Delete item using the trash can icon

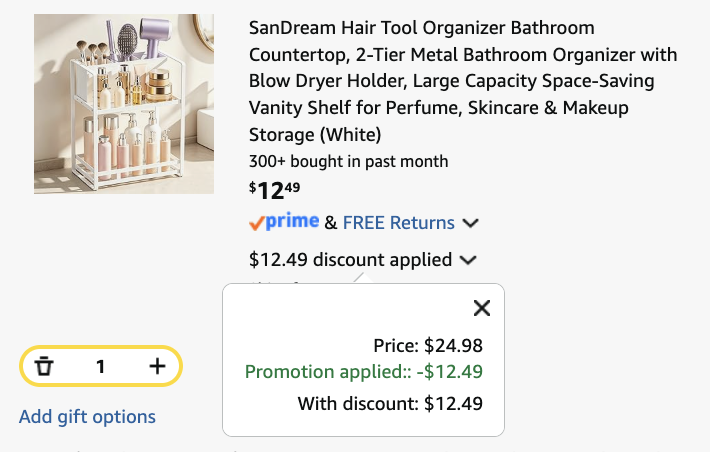pos(44,366)
